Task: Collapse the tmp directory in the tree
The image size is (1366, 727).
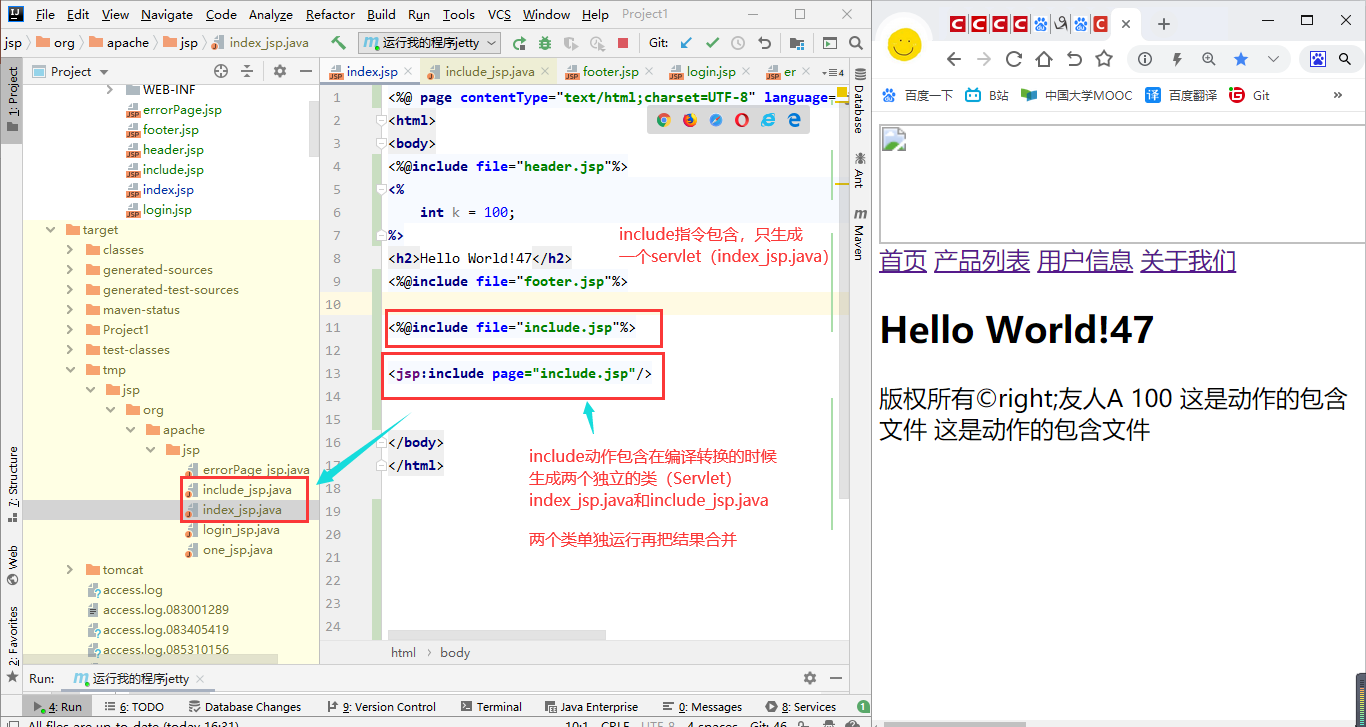Action: point(70,369)
